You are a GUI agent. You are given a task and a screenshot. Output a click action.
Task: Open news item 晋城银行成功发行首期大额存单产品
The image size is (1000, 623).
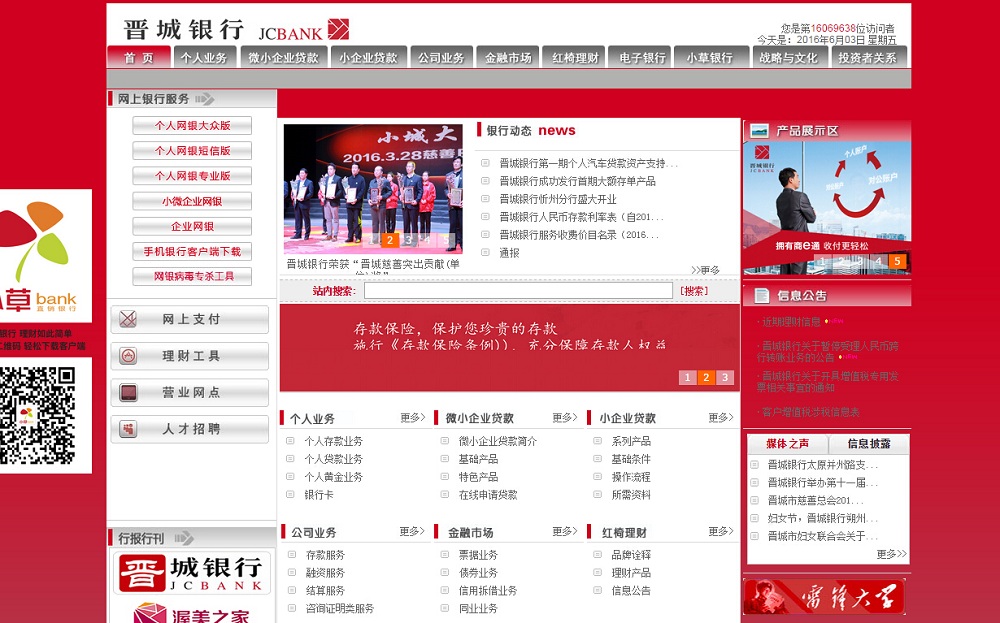click(x=577, y=181)
